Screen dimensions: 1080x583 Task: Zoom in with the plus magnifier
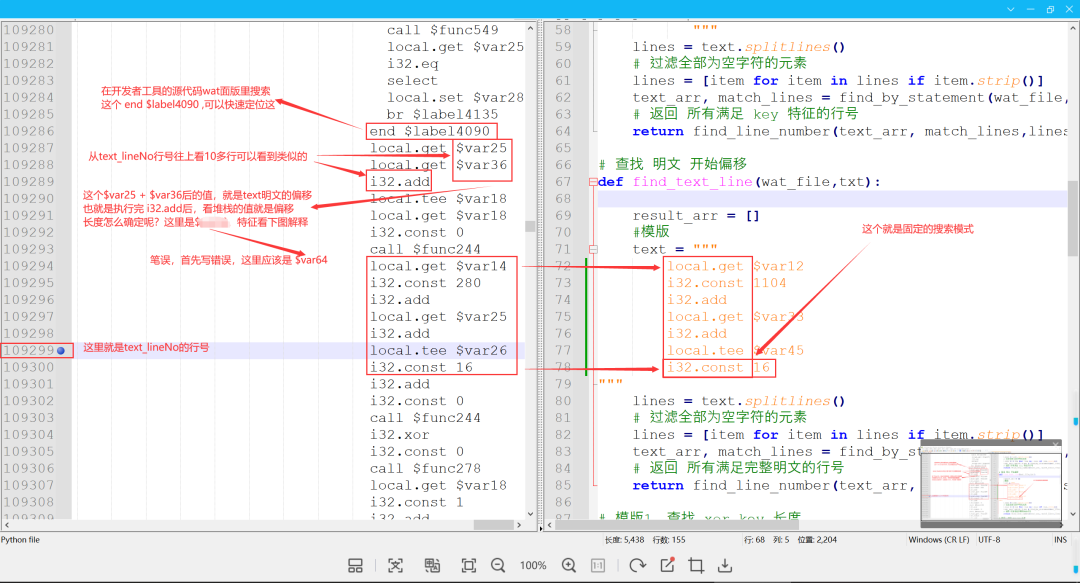pyautogui.click(x=569, y=566)
